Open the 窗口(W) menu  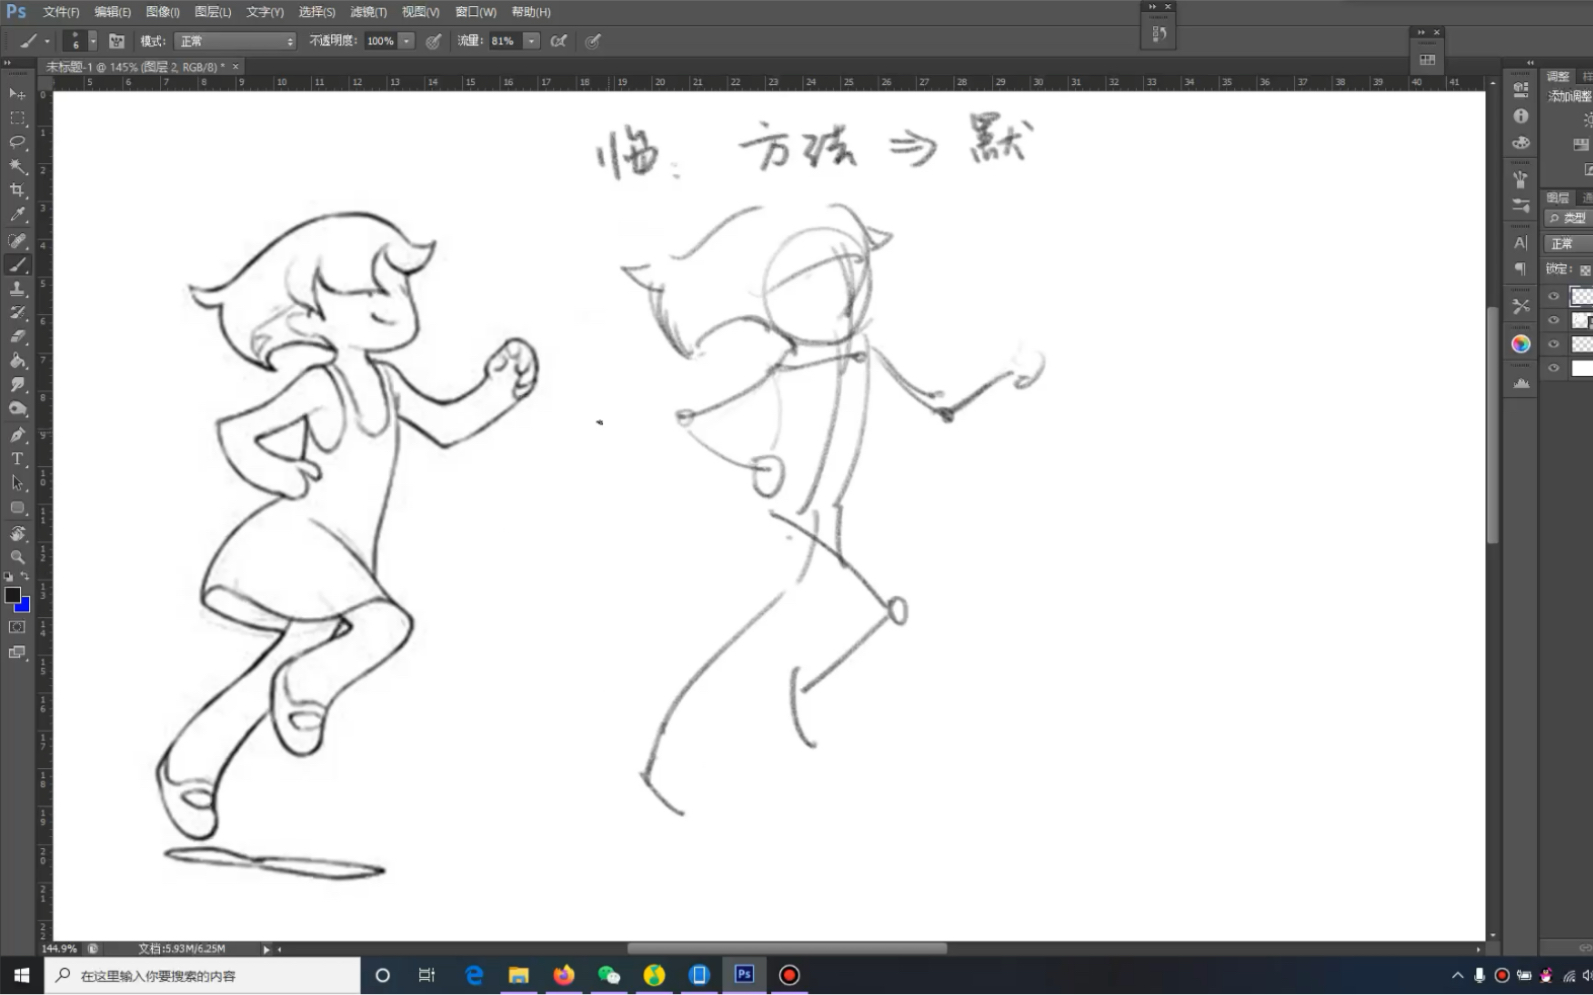point(475,12)
